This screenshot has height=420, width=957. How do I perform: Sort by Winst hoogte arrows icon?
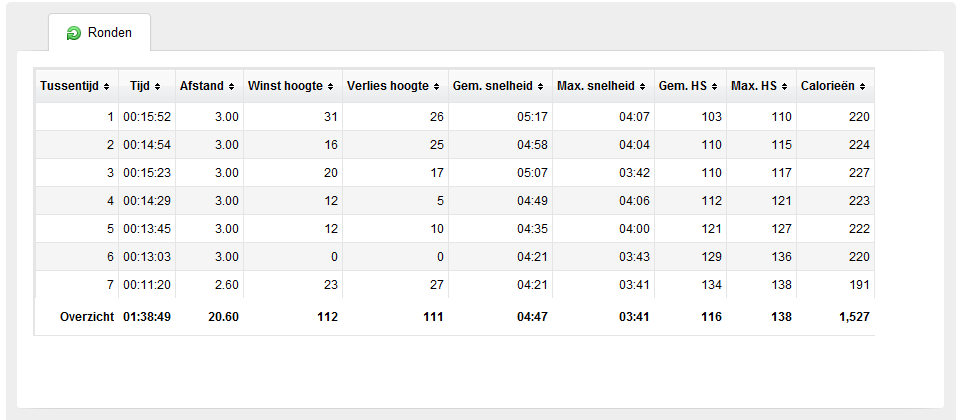(x=330, y=87)
